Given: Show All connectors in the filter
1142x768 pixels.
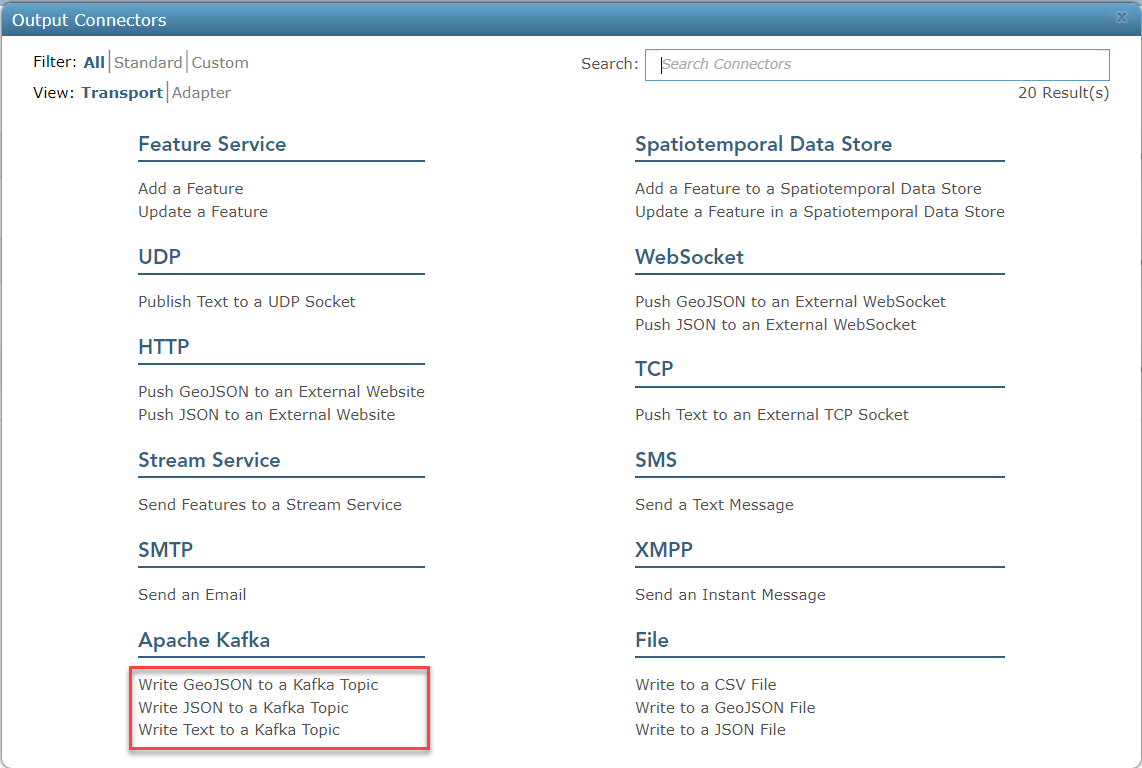Looking at the screenshot, I should tap(93, 61).
